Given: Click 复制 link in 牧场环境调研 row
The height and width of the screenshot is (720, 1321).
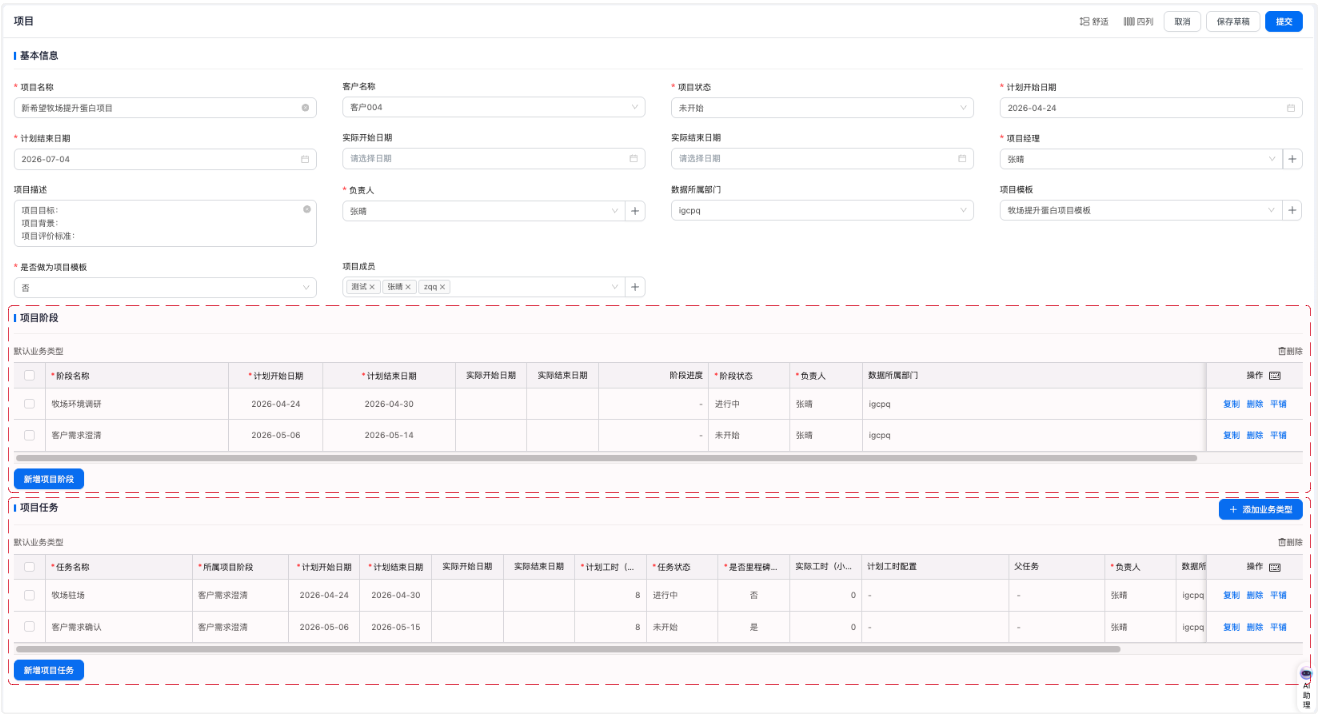Looking at the screenshot, I should pyautogui.click(x=1231, y=404).
